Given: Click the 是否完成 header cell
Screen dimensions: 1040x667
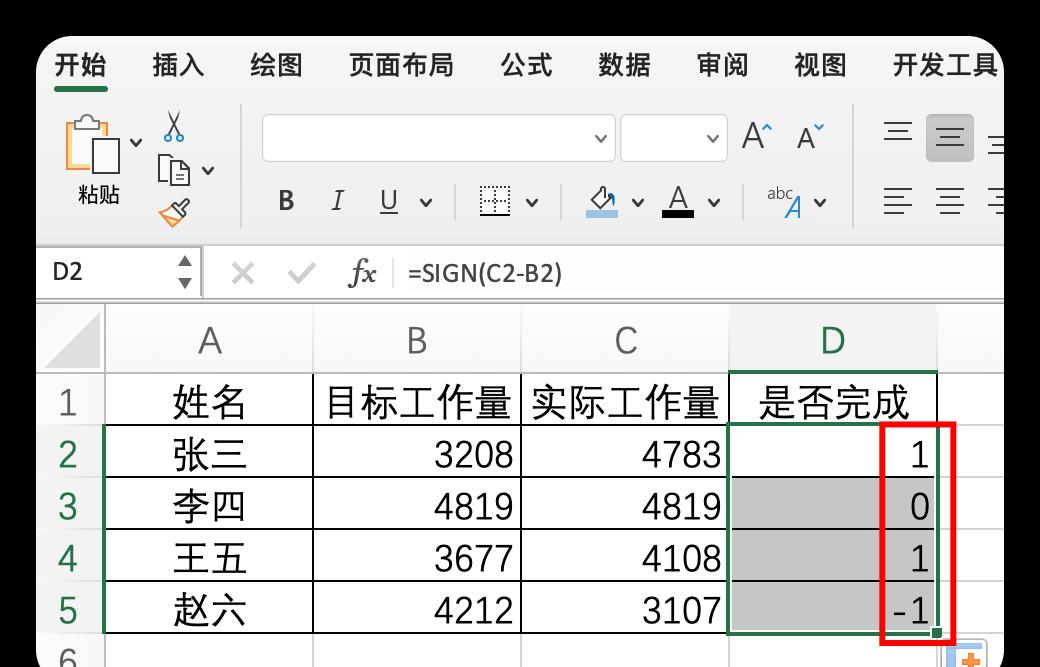Looking at the screenshot, I should click(x=833, y=400).
